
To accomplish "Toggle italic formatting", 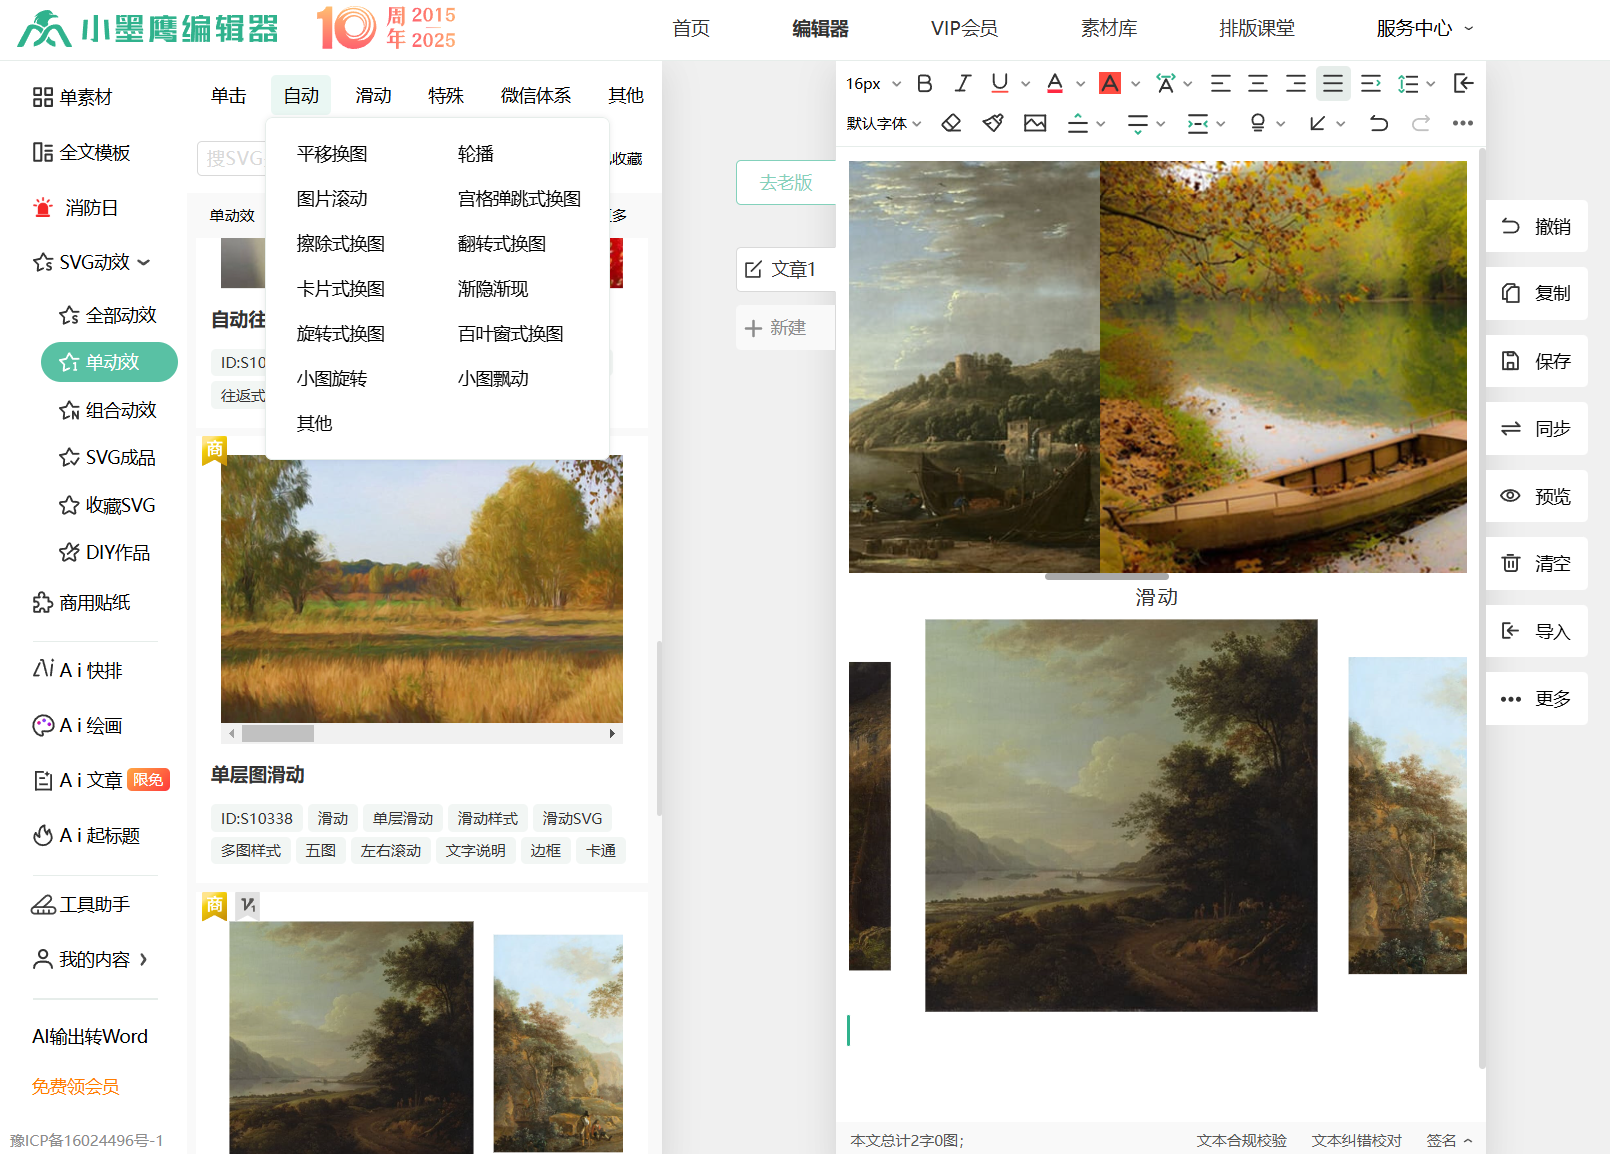I will pyautogui.click(x=962, y=84).
